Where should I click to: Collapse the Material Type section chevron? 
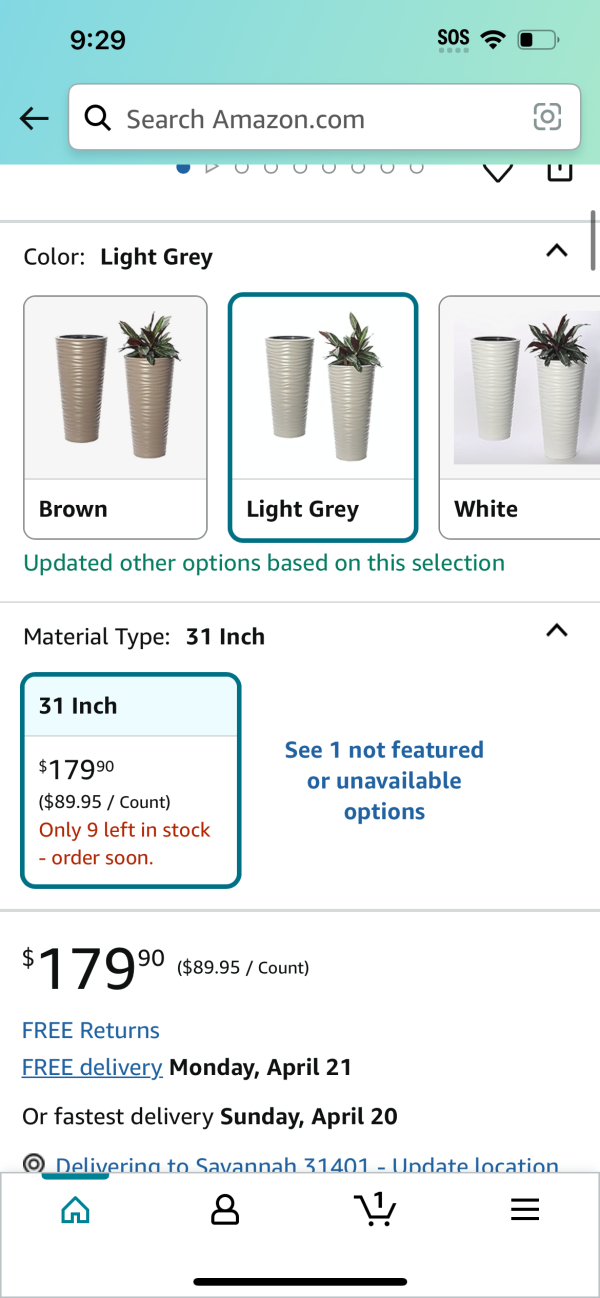point(557,631)
